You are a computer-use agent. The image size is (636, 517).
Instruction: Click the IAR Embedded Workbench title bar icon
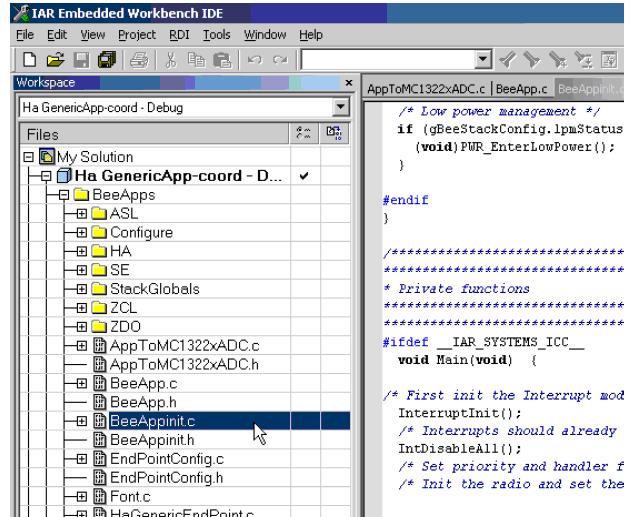[21, 13]
